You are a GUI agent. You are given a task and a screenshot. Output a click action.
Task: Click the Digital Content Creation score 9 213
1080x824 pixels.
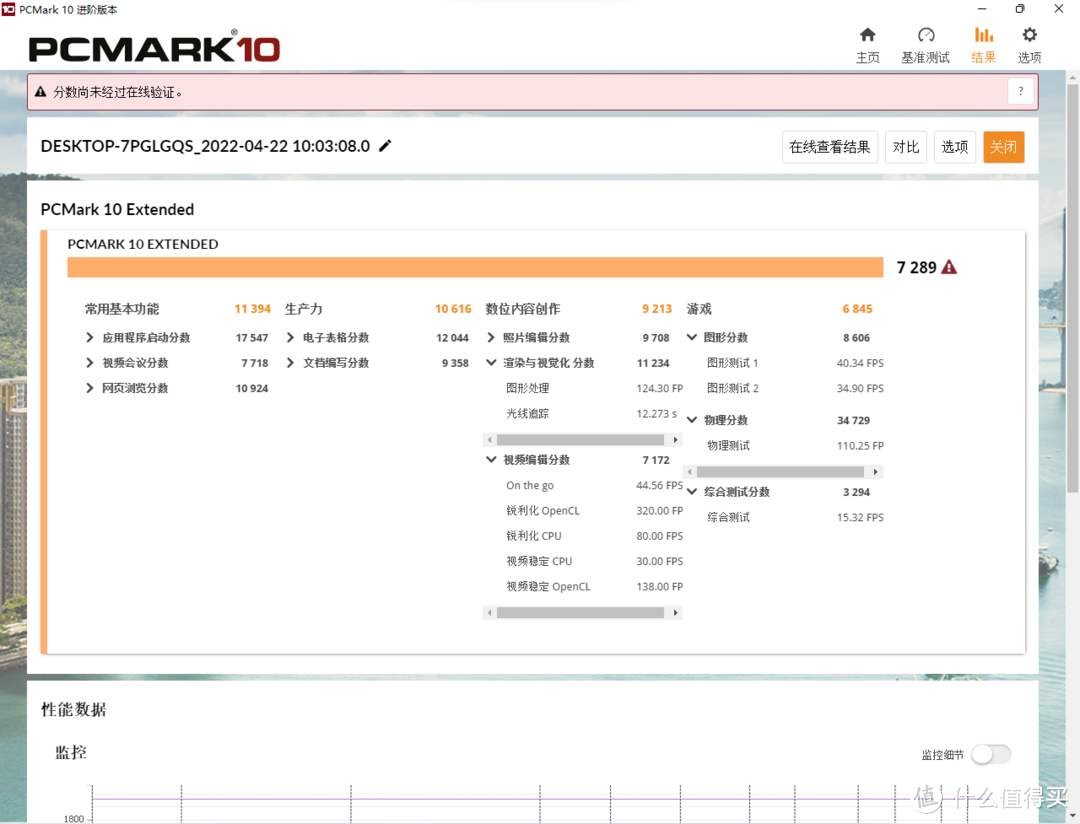tap(656, 309)
